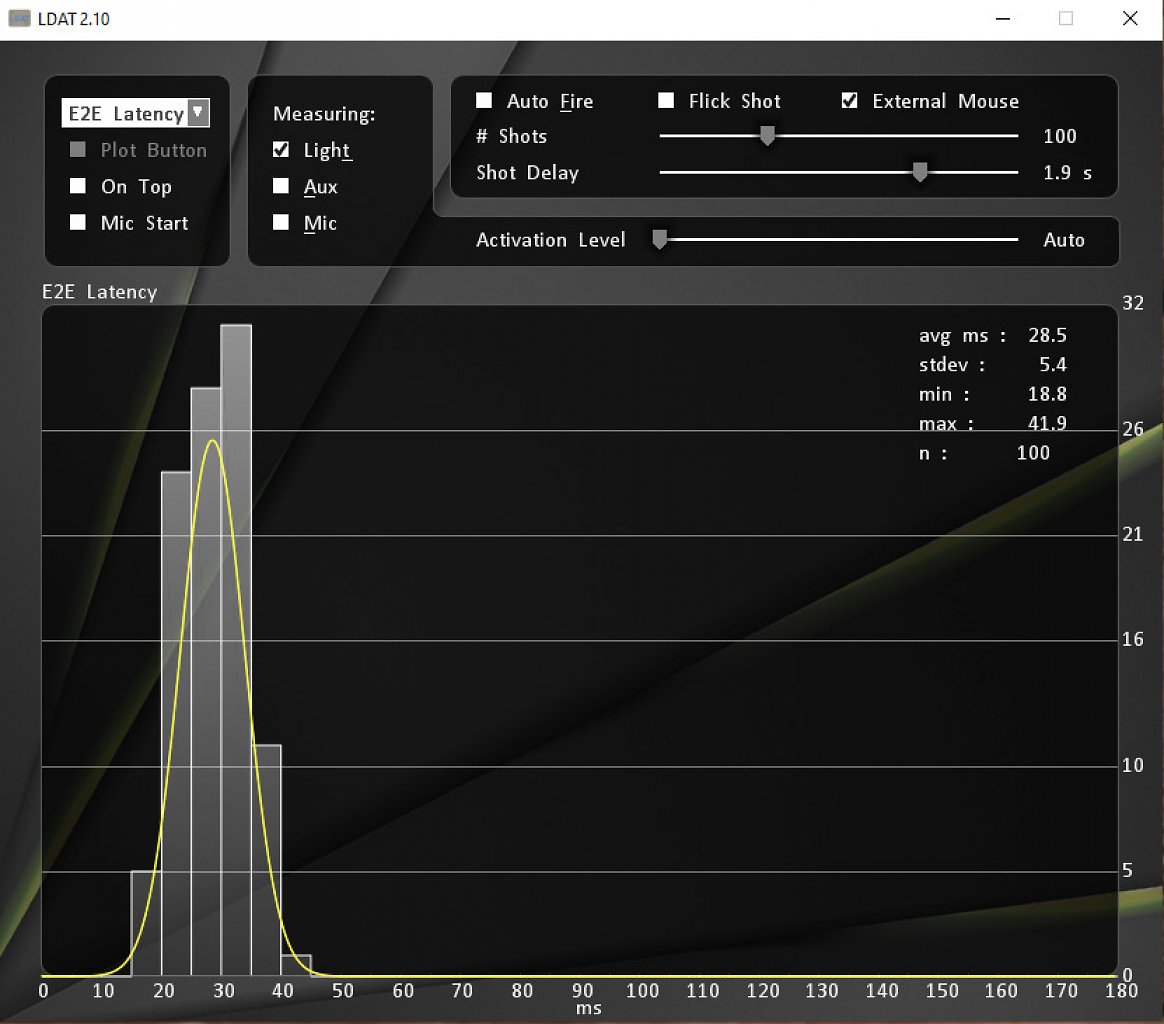Enable the On Top checkbox
The width and height of the screenshot is (1164, 1024).
coord(78,186)
